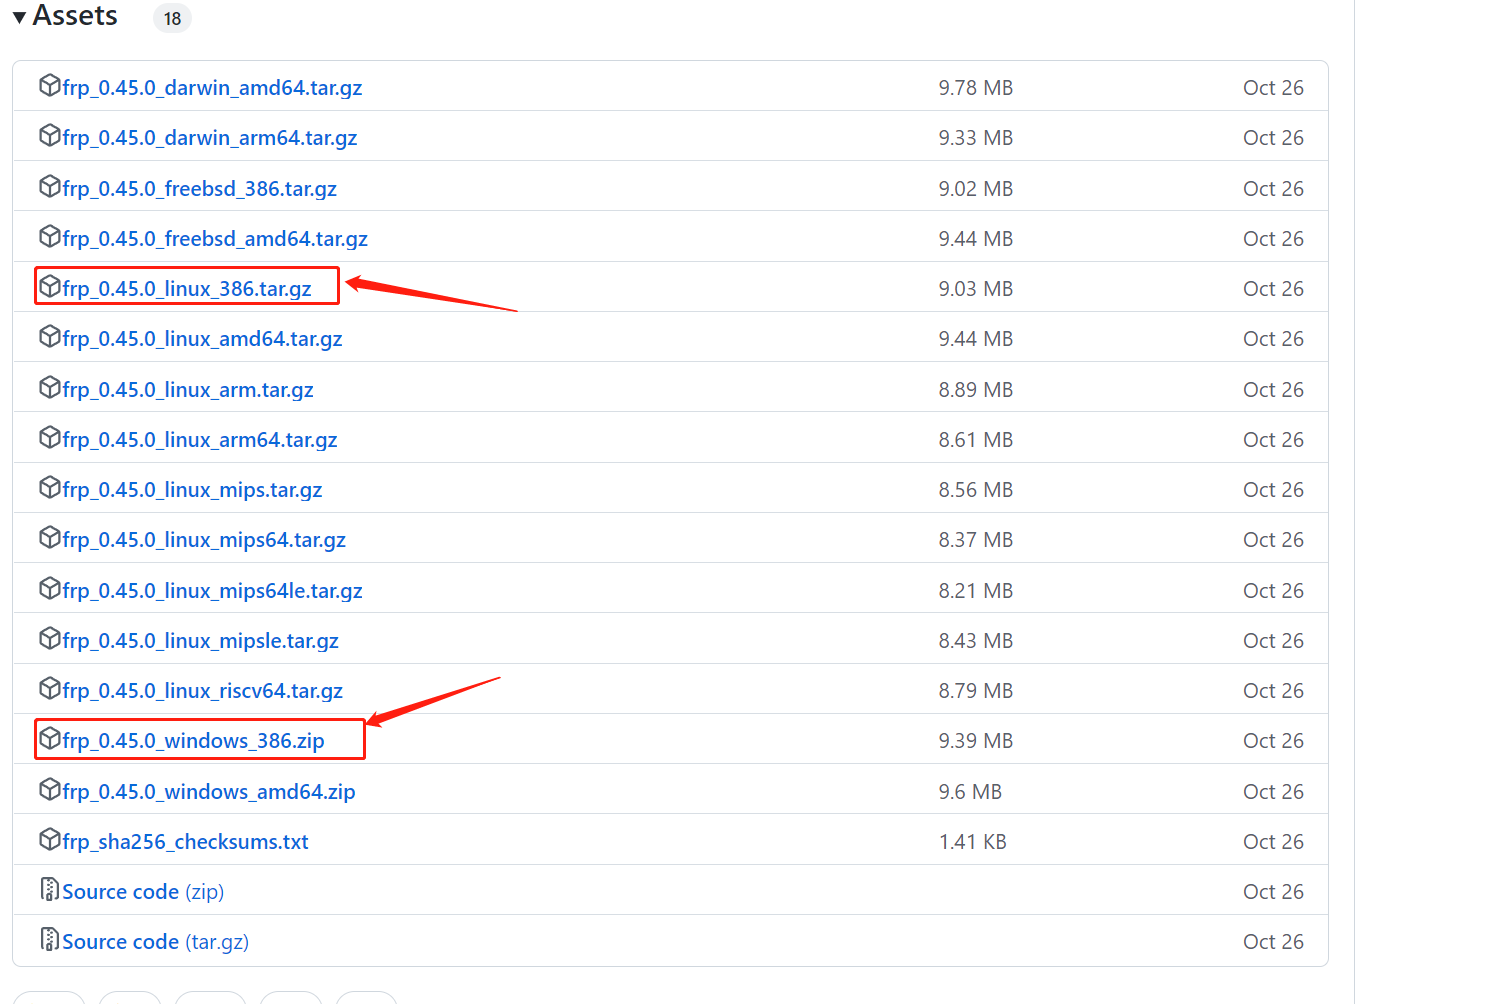
Task: Download frp_0.45.0_linux_mips64le.tar.gz
Action: pyautogui.click(x=212, y=591)
